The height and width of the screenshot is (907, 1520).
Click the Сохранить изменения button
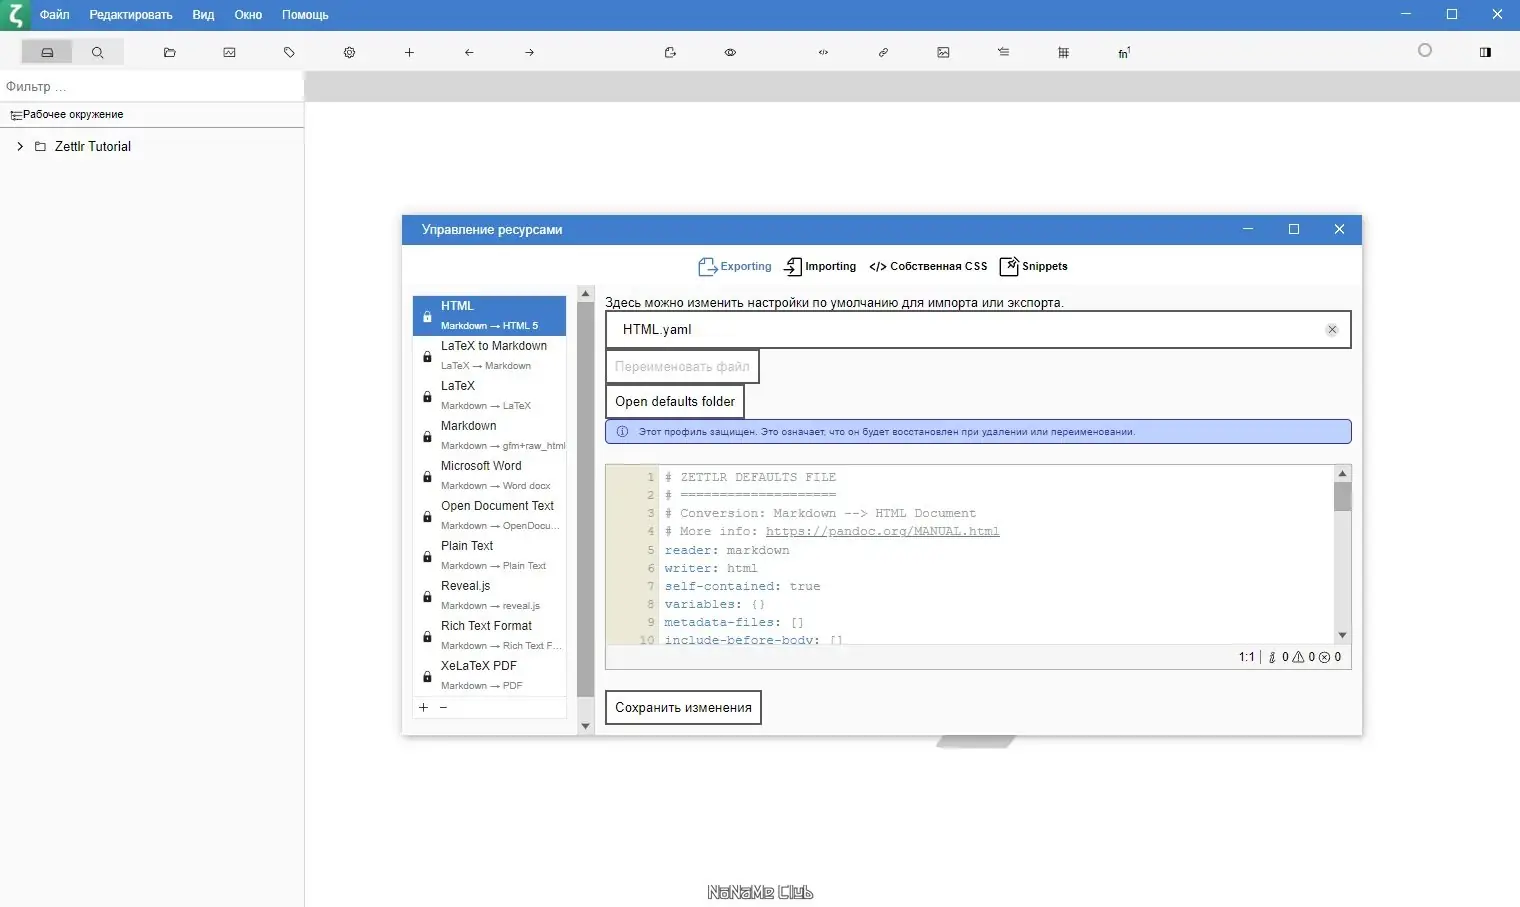(683, 707)
